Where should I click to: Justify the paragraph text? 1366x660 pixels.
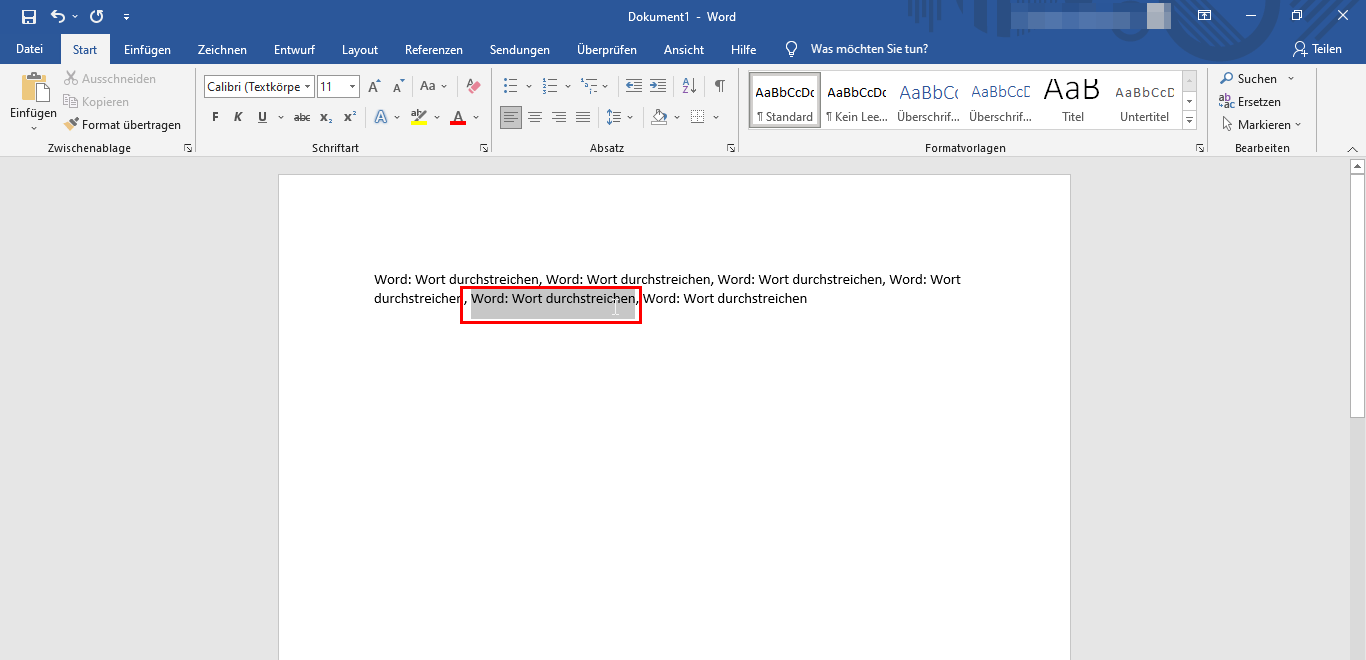[x=583, y=118]
